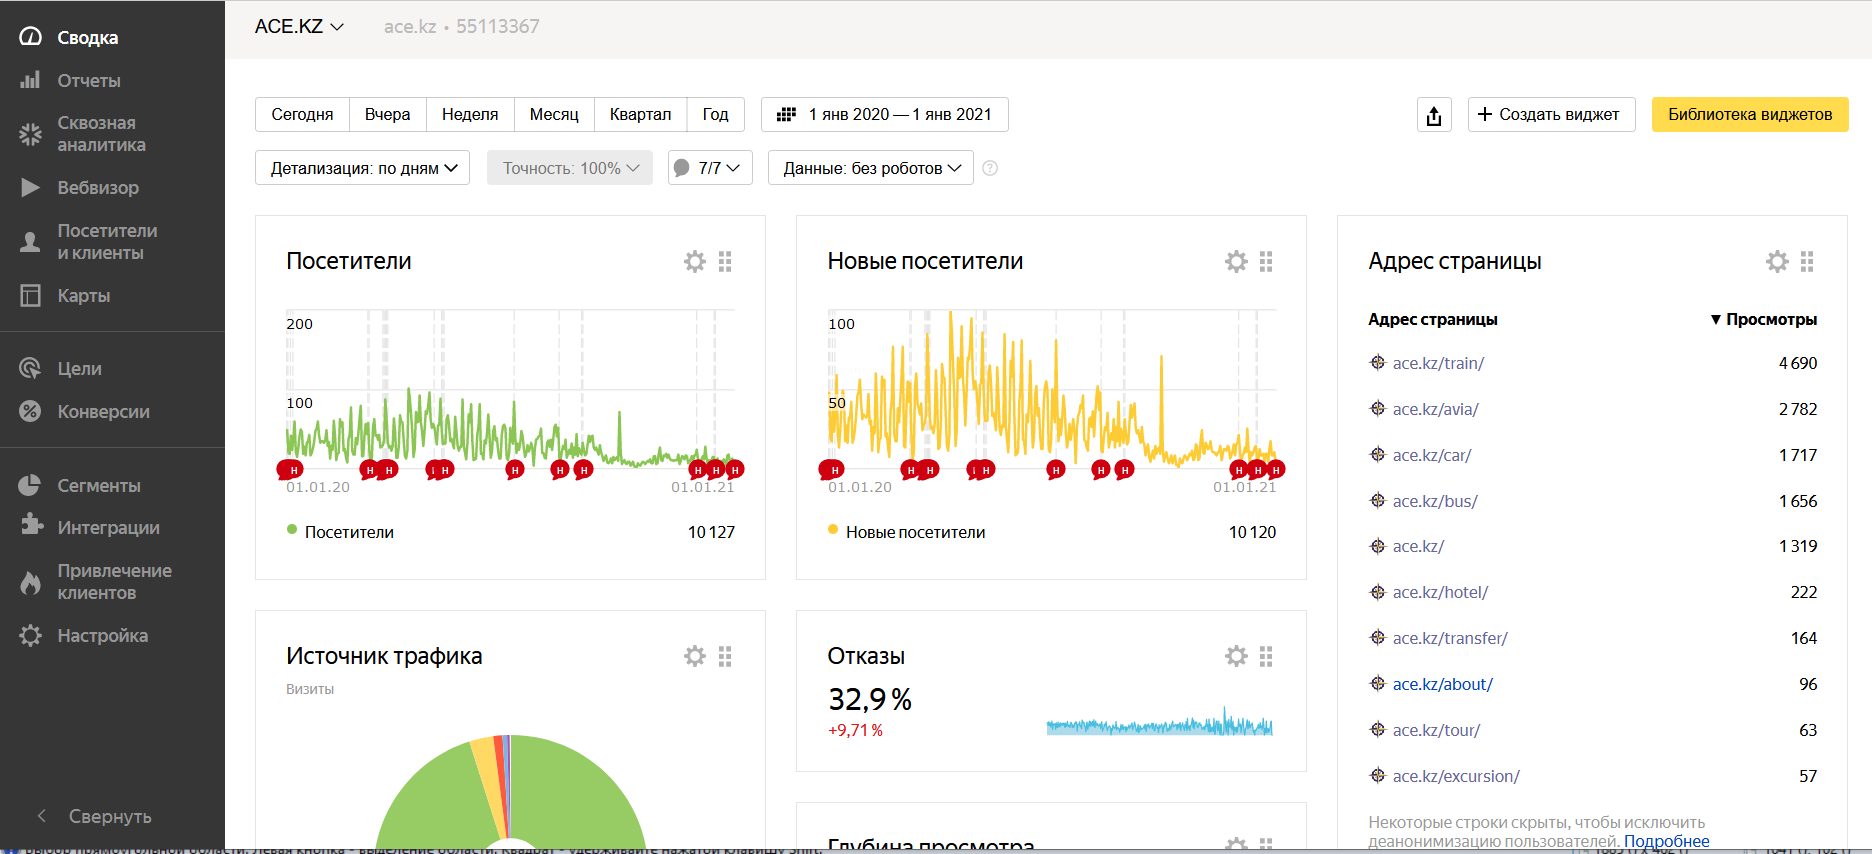This screenshot has width=1872, height=854.
Task: Click the Настройка gear icon in sidebar
Action: tap(31, 635)
